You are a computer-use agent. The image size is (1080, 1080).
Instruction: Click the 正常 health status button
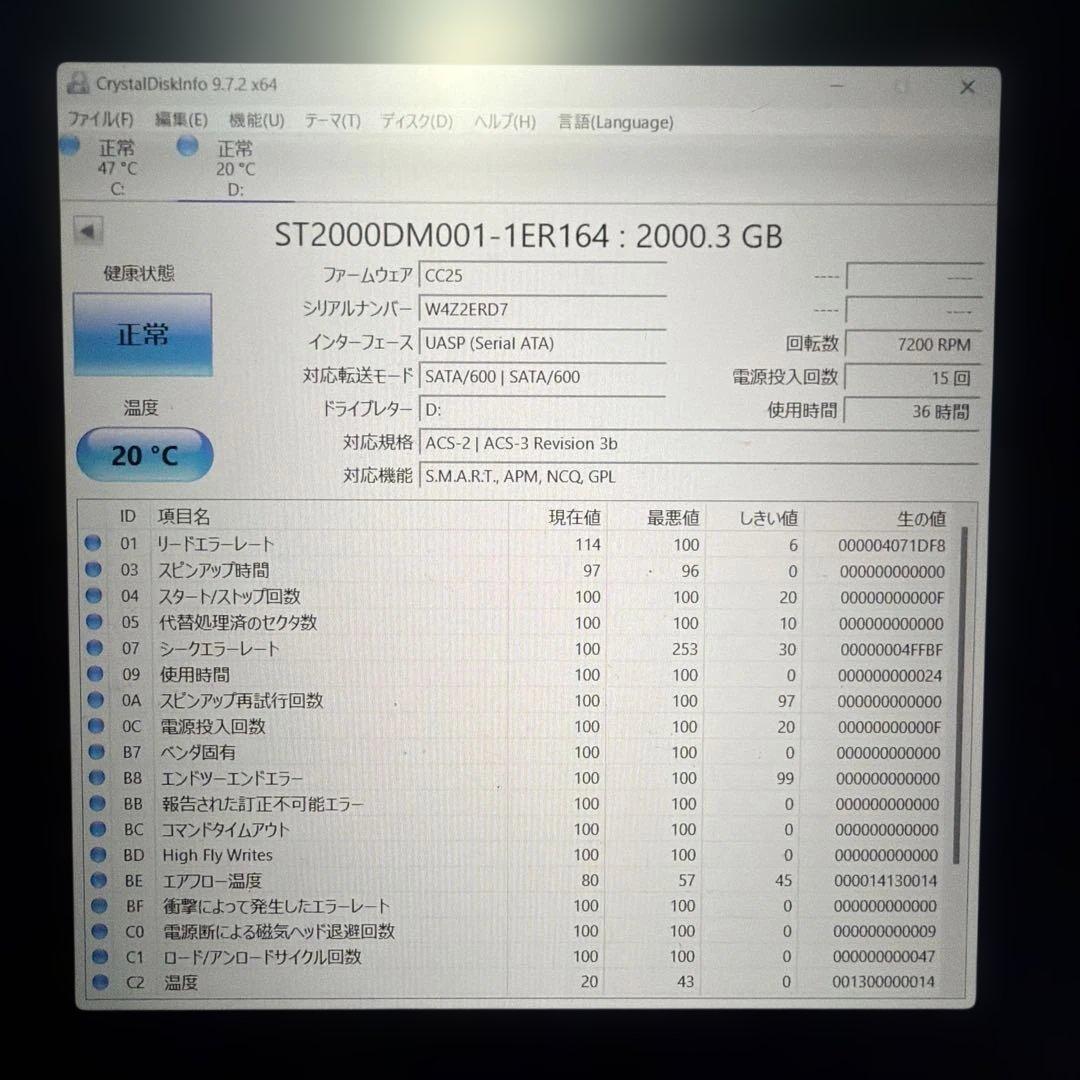(x=143, y=335)
